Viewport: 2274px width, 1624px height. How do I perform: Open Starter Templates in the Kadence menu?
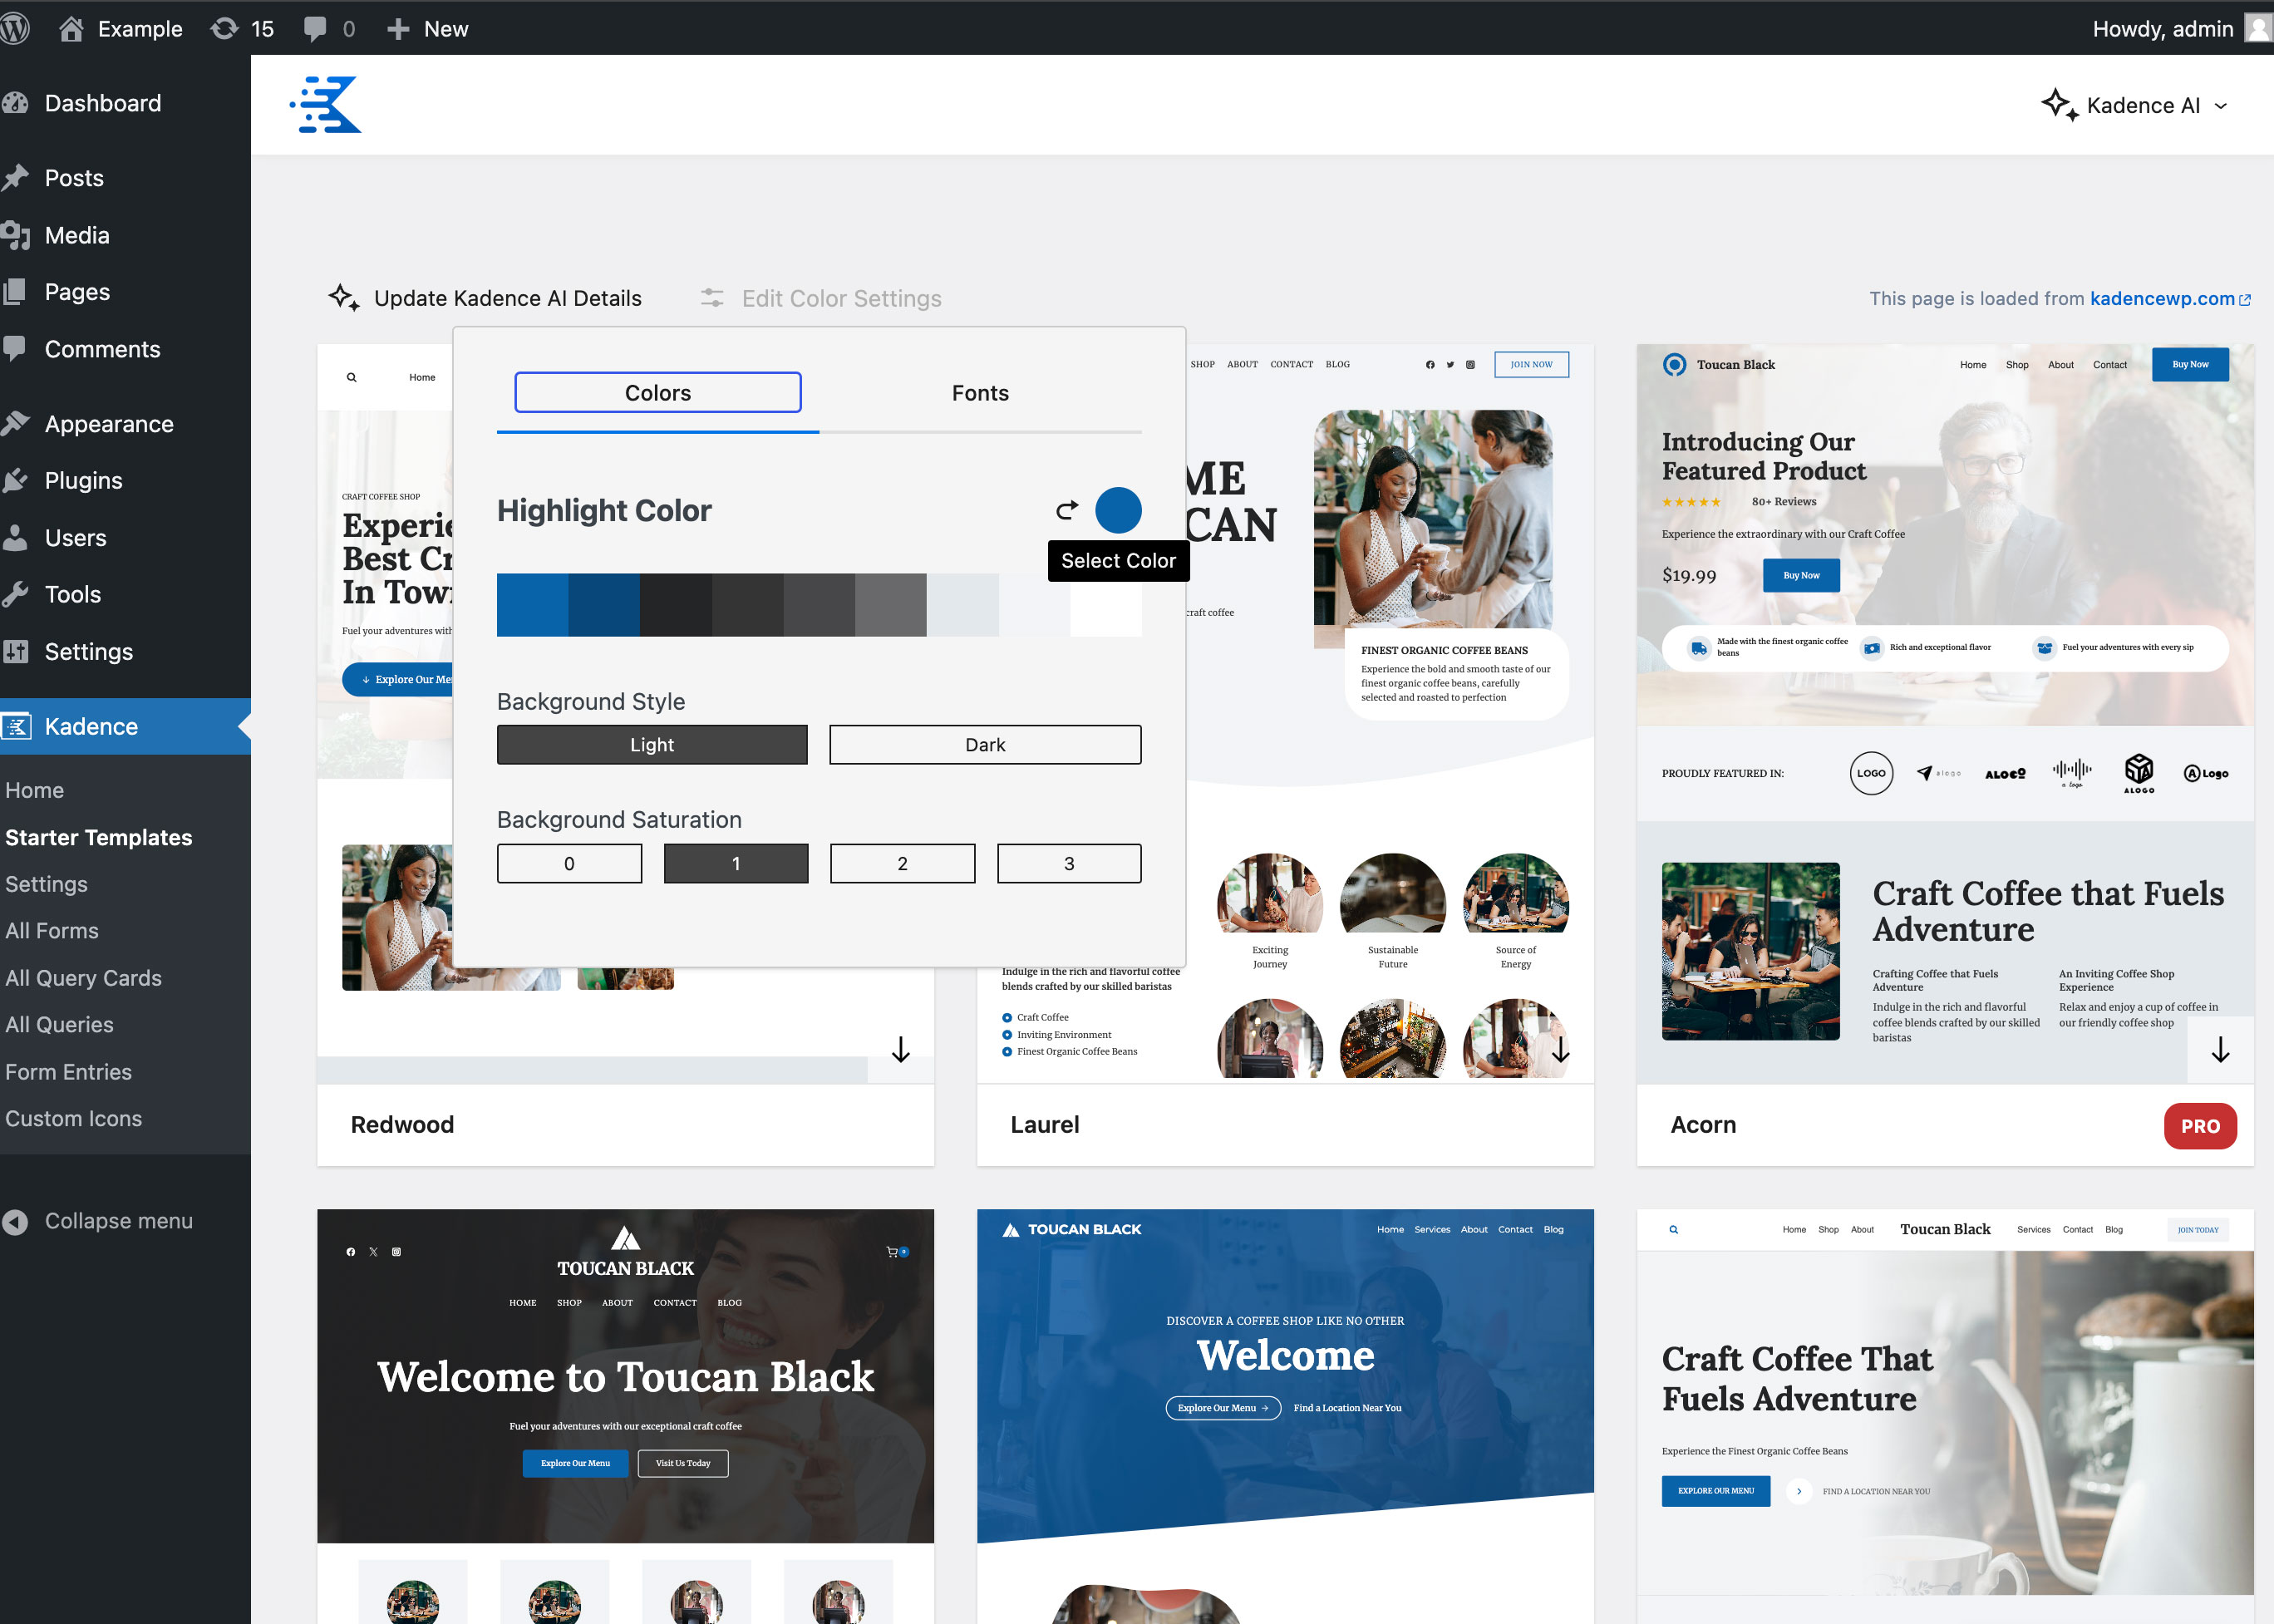(x=99, y=837)
